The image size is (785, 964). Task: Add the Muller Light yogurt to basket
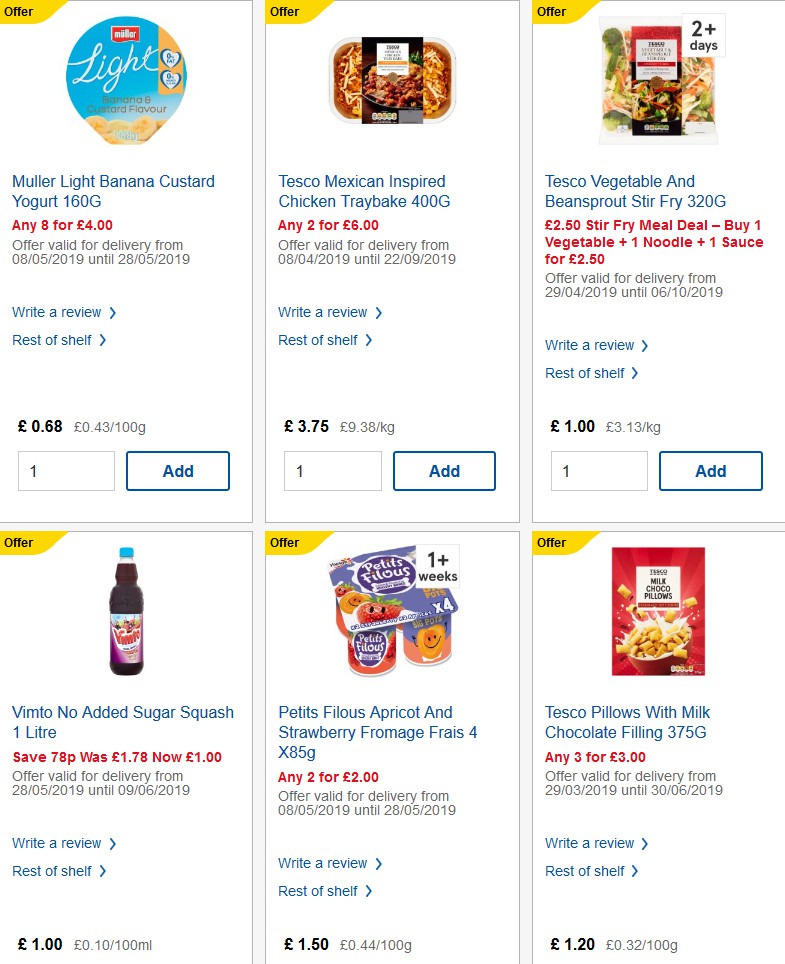click(178, 470)
